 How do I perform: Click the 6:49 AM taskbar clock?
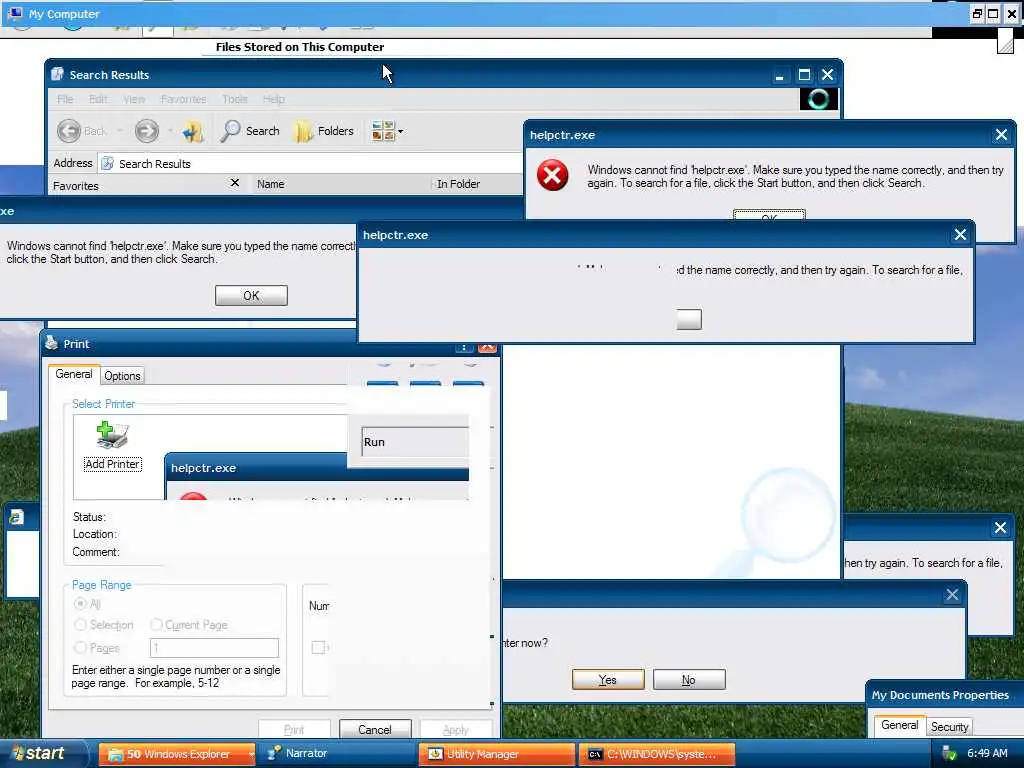coord(987,753)
